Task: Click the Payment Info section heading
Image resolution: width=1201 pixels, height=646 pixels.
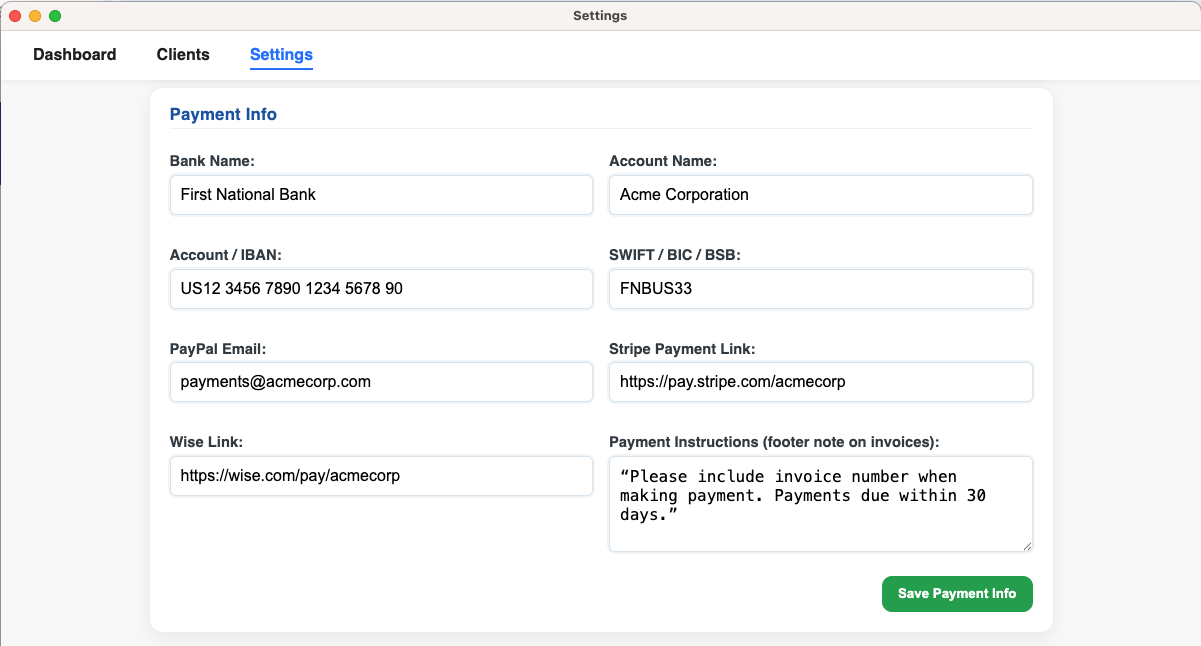Action: (223, 114)
